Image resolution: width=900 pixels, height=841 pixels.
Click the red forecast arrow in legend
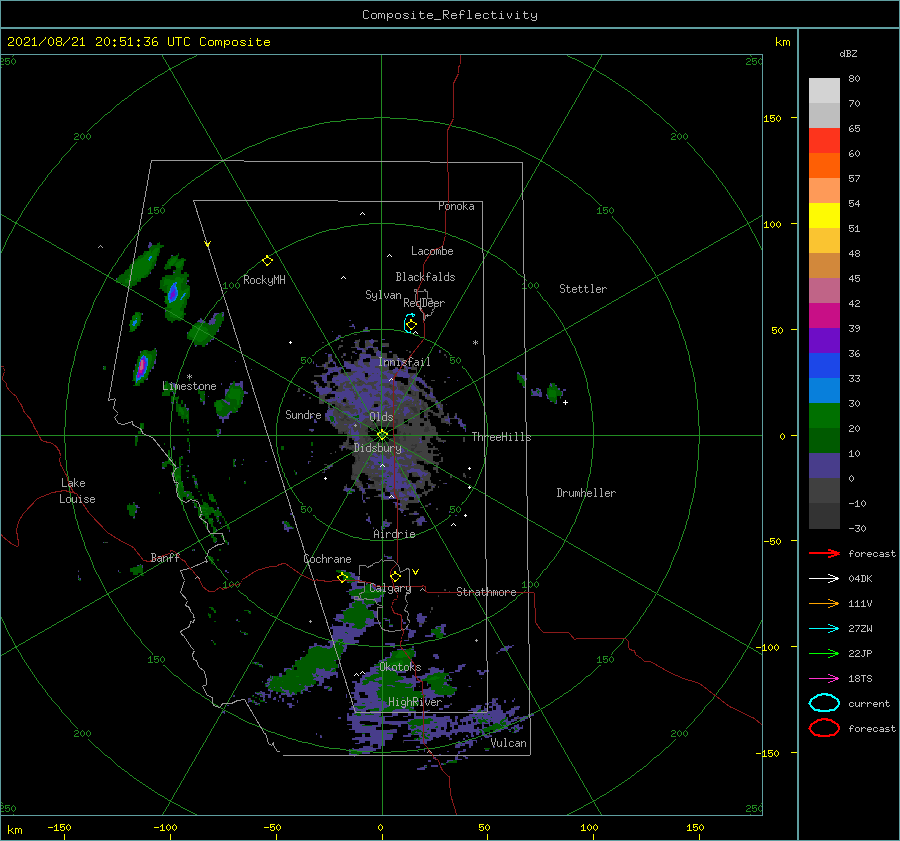824,553
